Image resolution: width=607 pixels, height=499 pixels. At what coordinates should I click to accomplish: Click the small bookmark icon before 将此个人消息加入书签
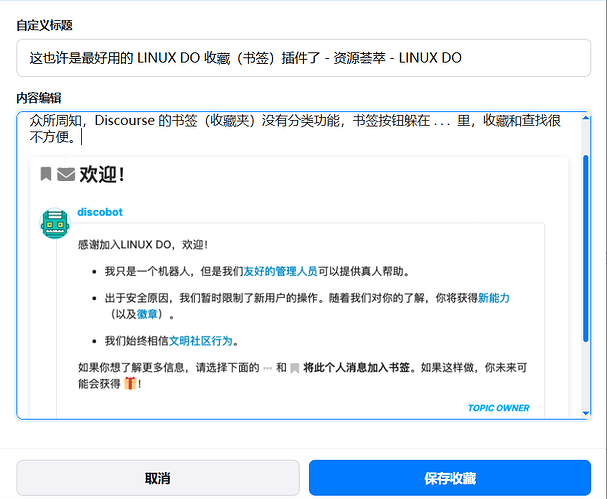point(295,368)
